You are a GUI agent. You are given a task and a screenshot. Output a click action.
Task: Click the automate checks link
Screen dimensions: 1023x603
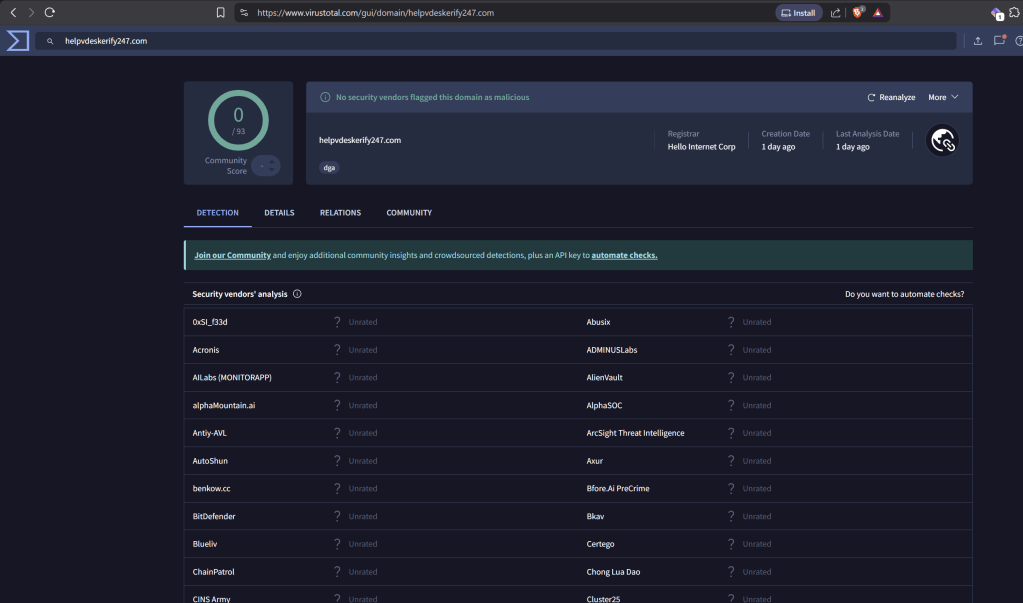coord(624,256)
